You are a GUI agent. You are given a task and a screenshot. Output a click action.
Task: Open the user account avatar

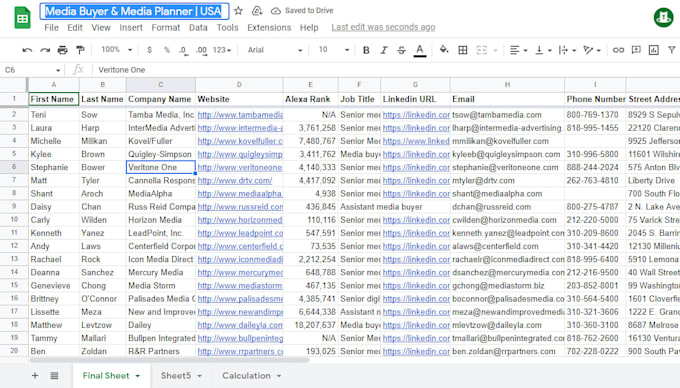click(664, 18)
